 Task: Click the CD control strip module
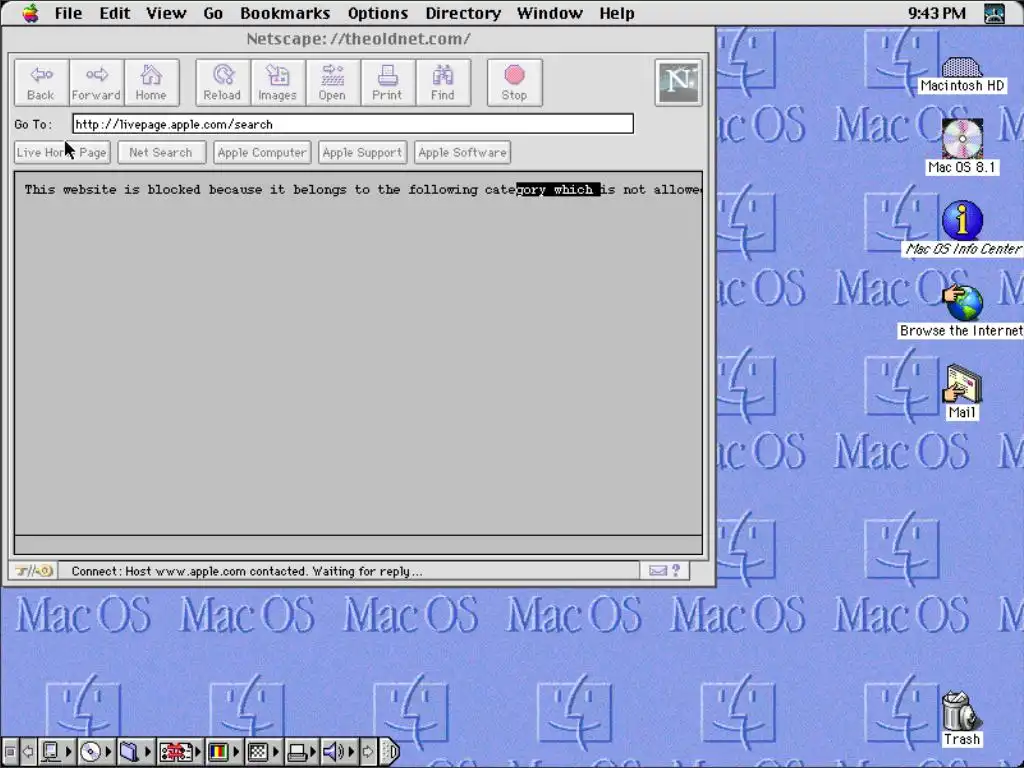[95, 752]
